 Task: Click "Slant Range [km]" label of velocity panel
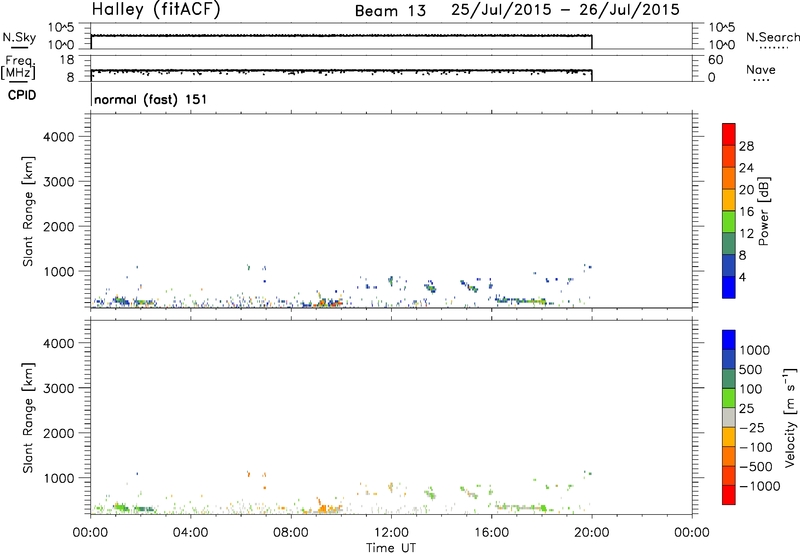click(28, 418)
